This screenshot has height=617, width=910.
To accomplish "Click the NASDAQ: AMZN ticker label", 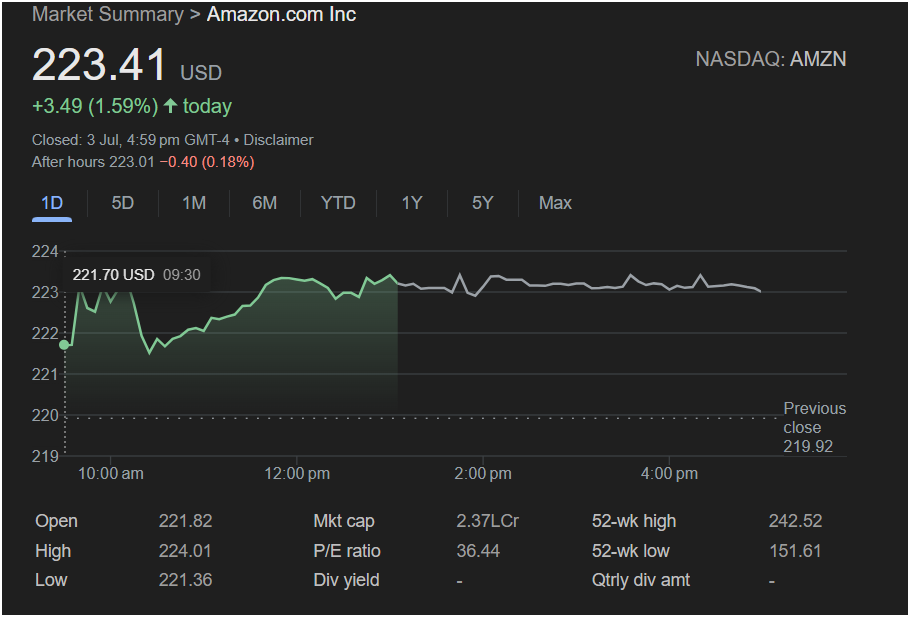I will tap(771, 59).
